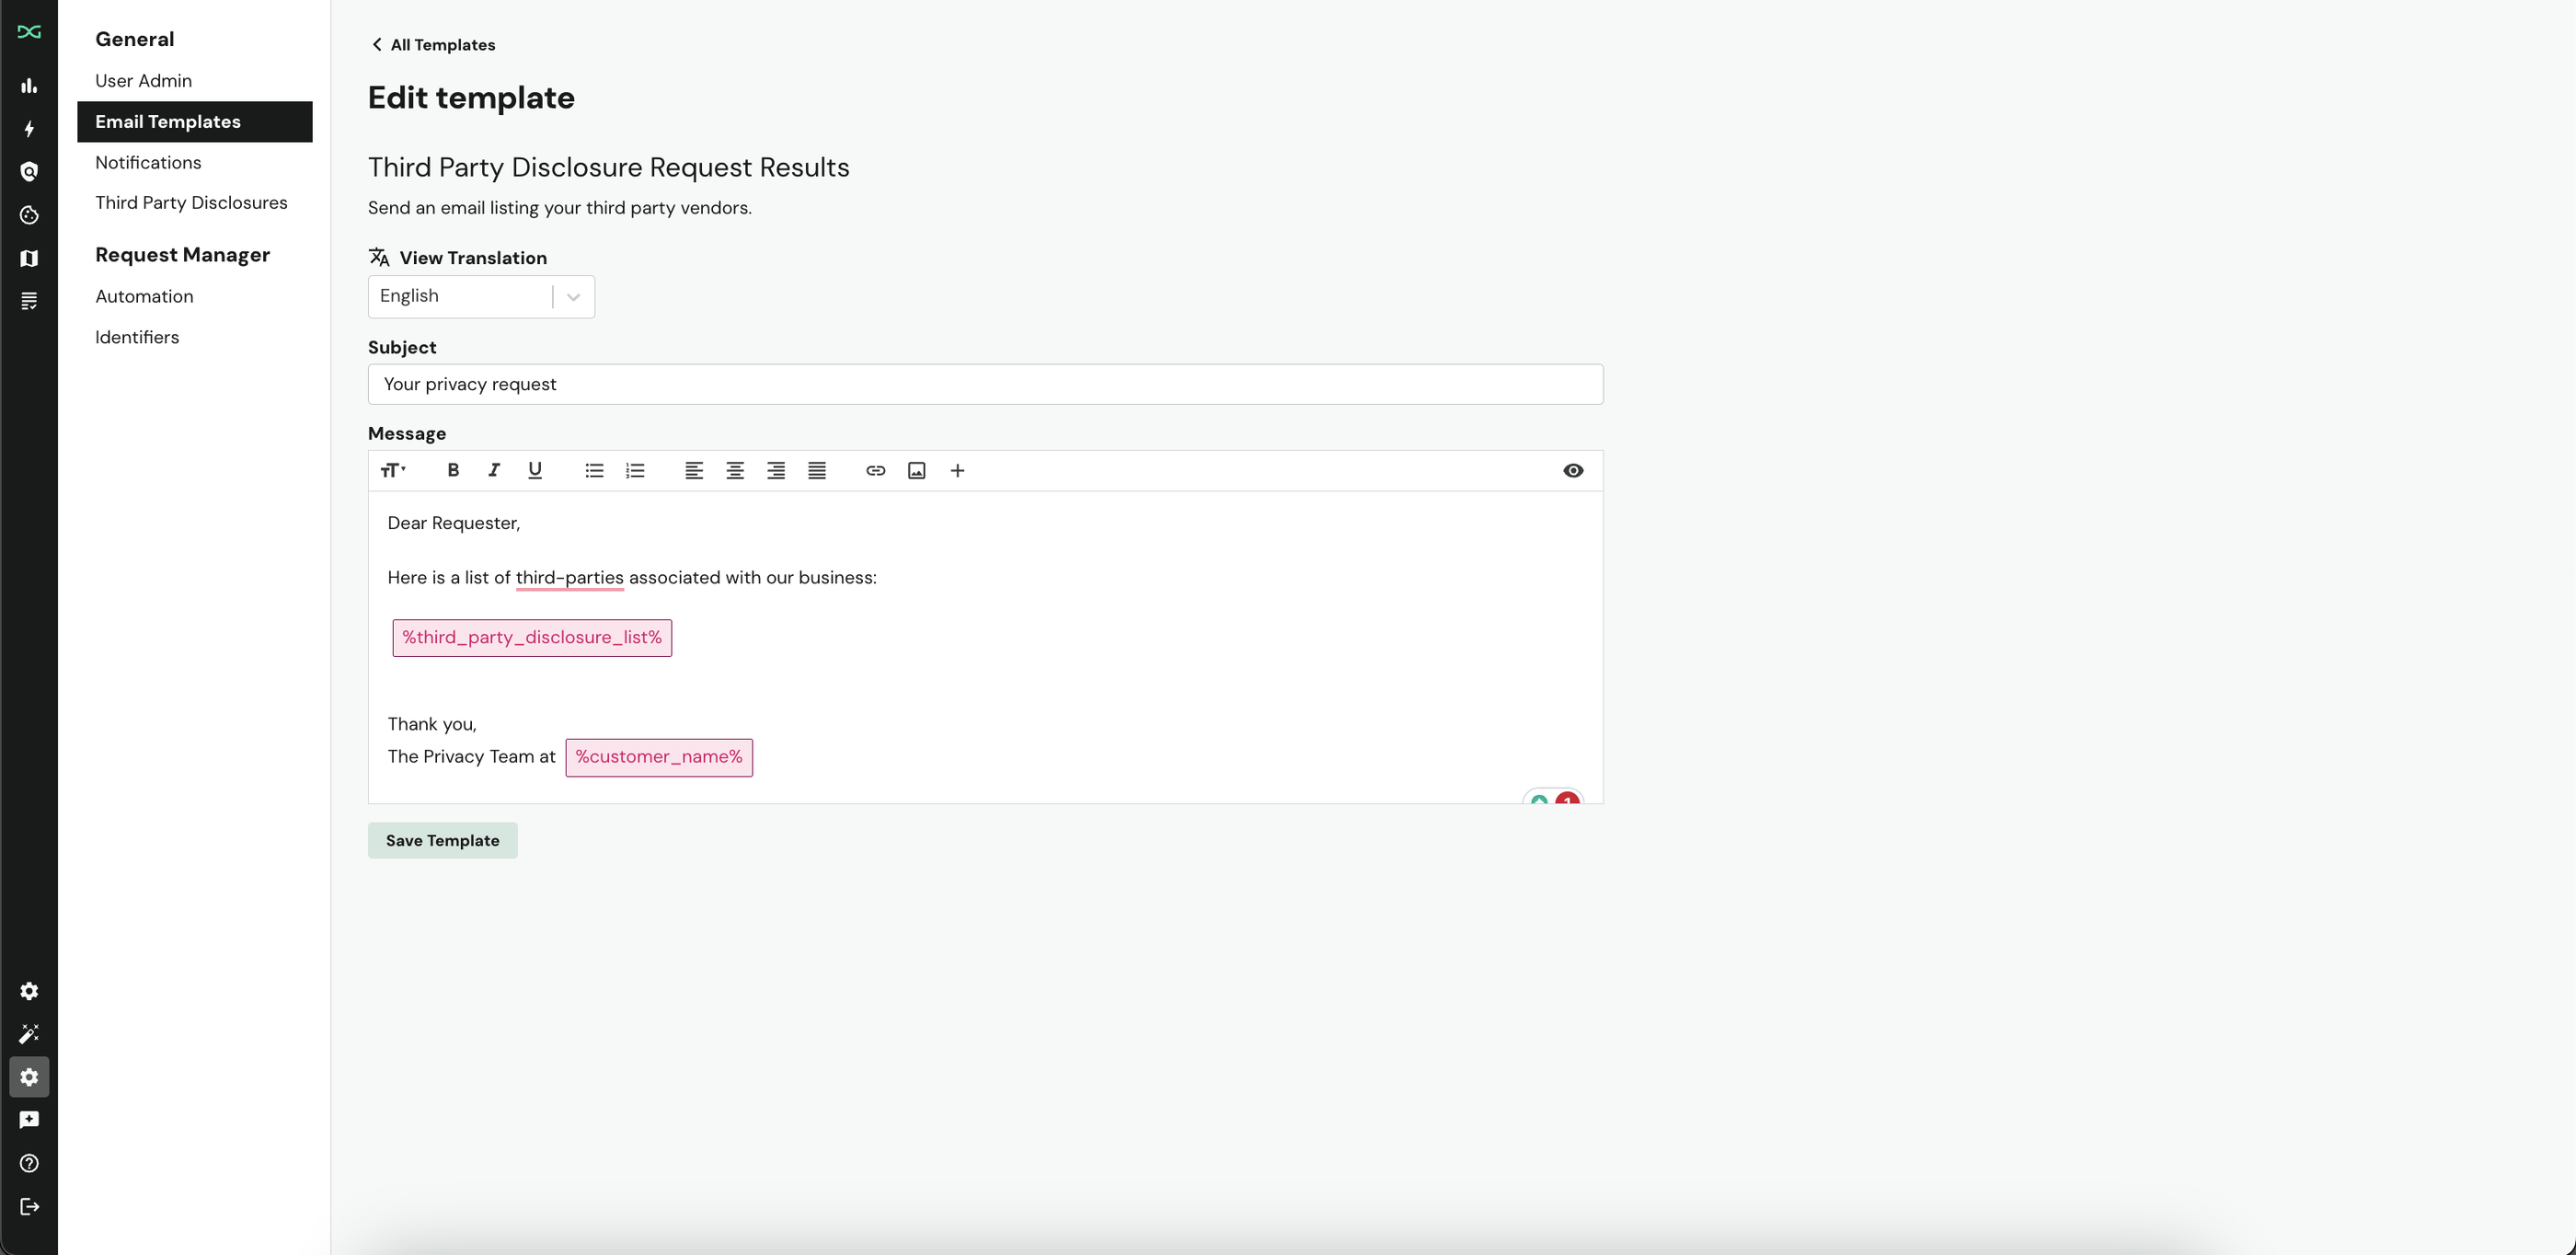The height and width of the screenshot is (1255, 2576).
Task: Click the plus insert variable icon
Action: pyautogui.click(x=958, y=470)
